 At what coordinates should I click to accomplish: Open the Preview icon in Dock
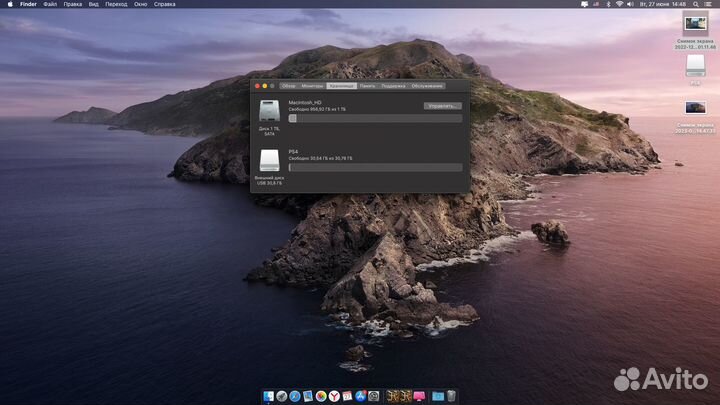[308, 396]
